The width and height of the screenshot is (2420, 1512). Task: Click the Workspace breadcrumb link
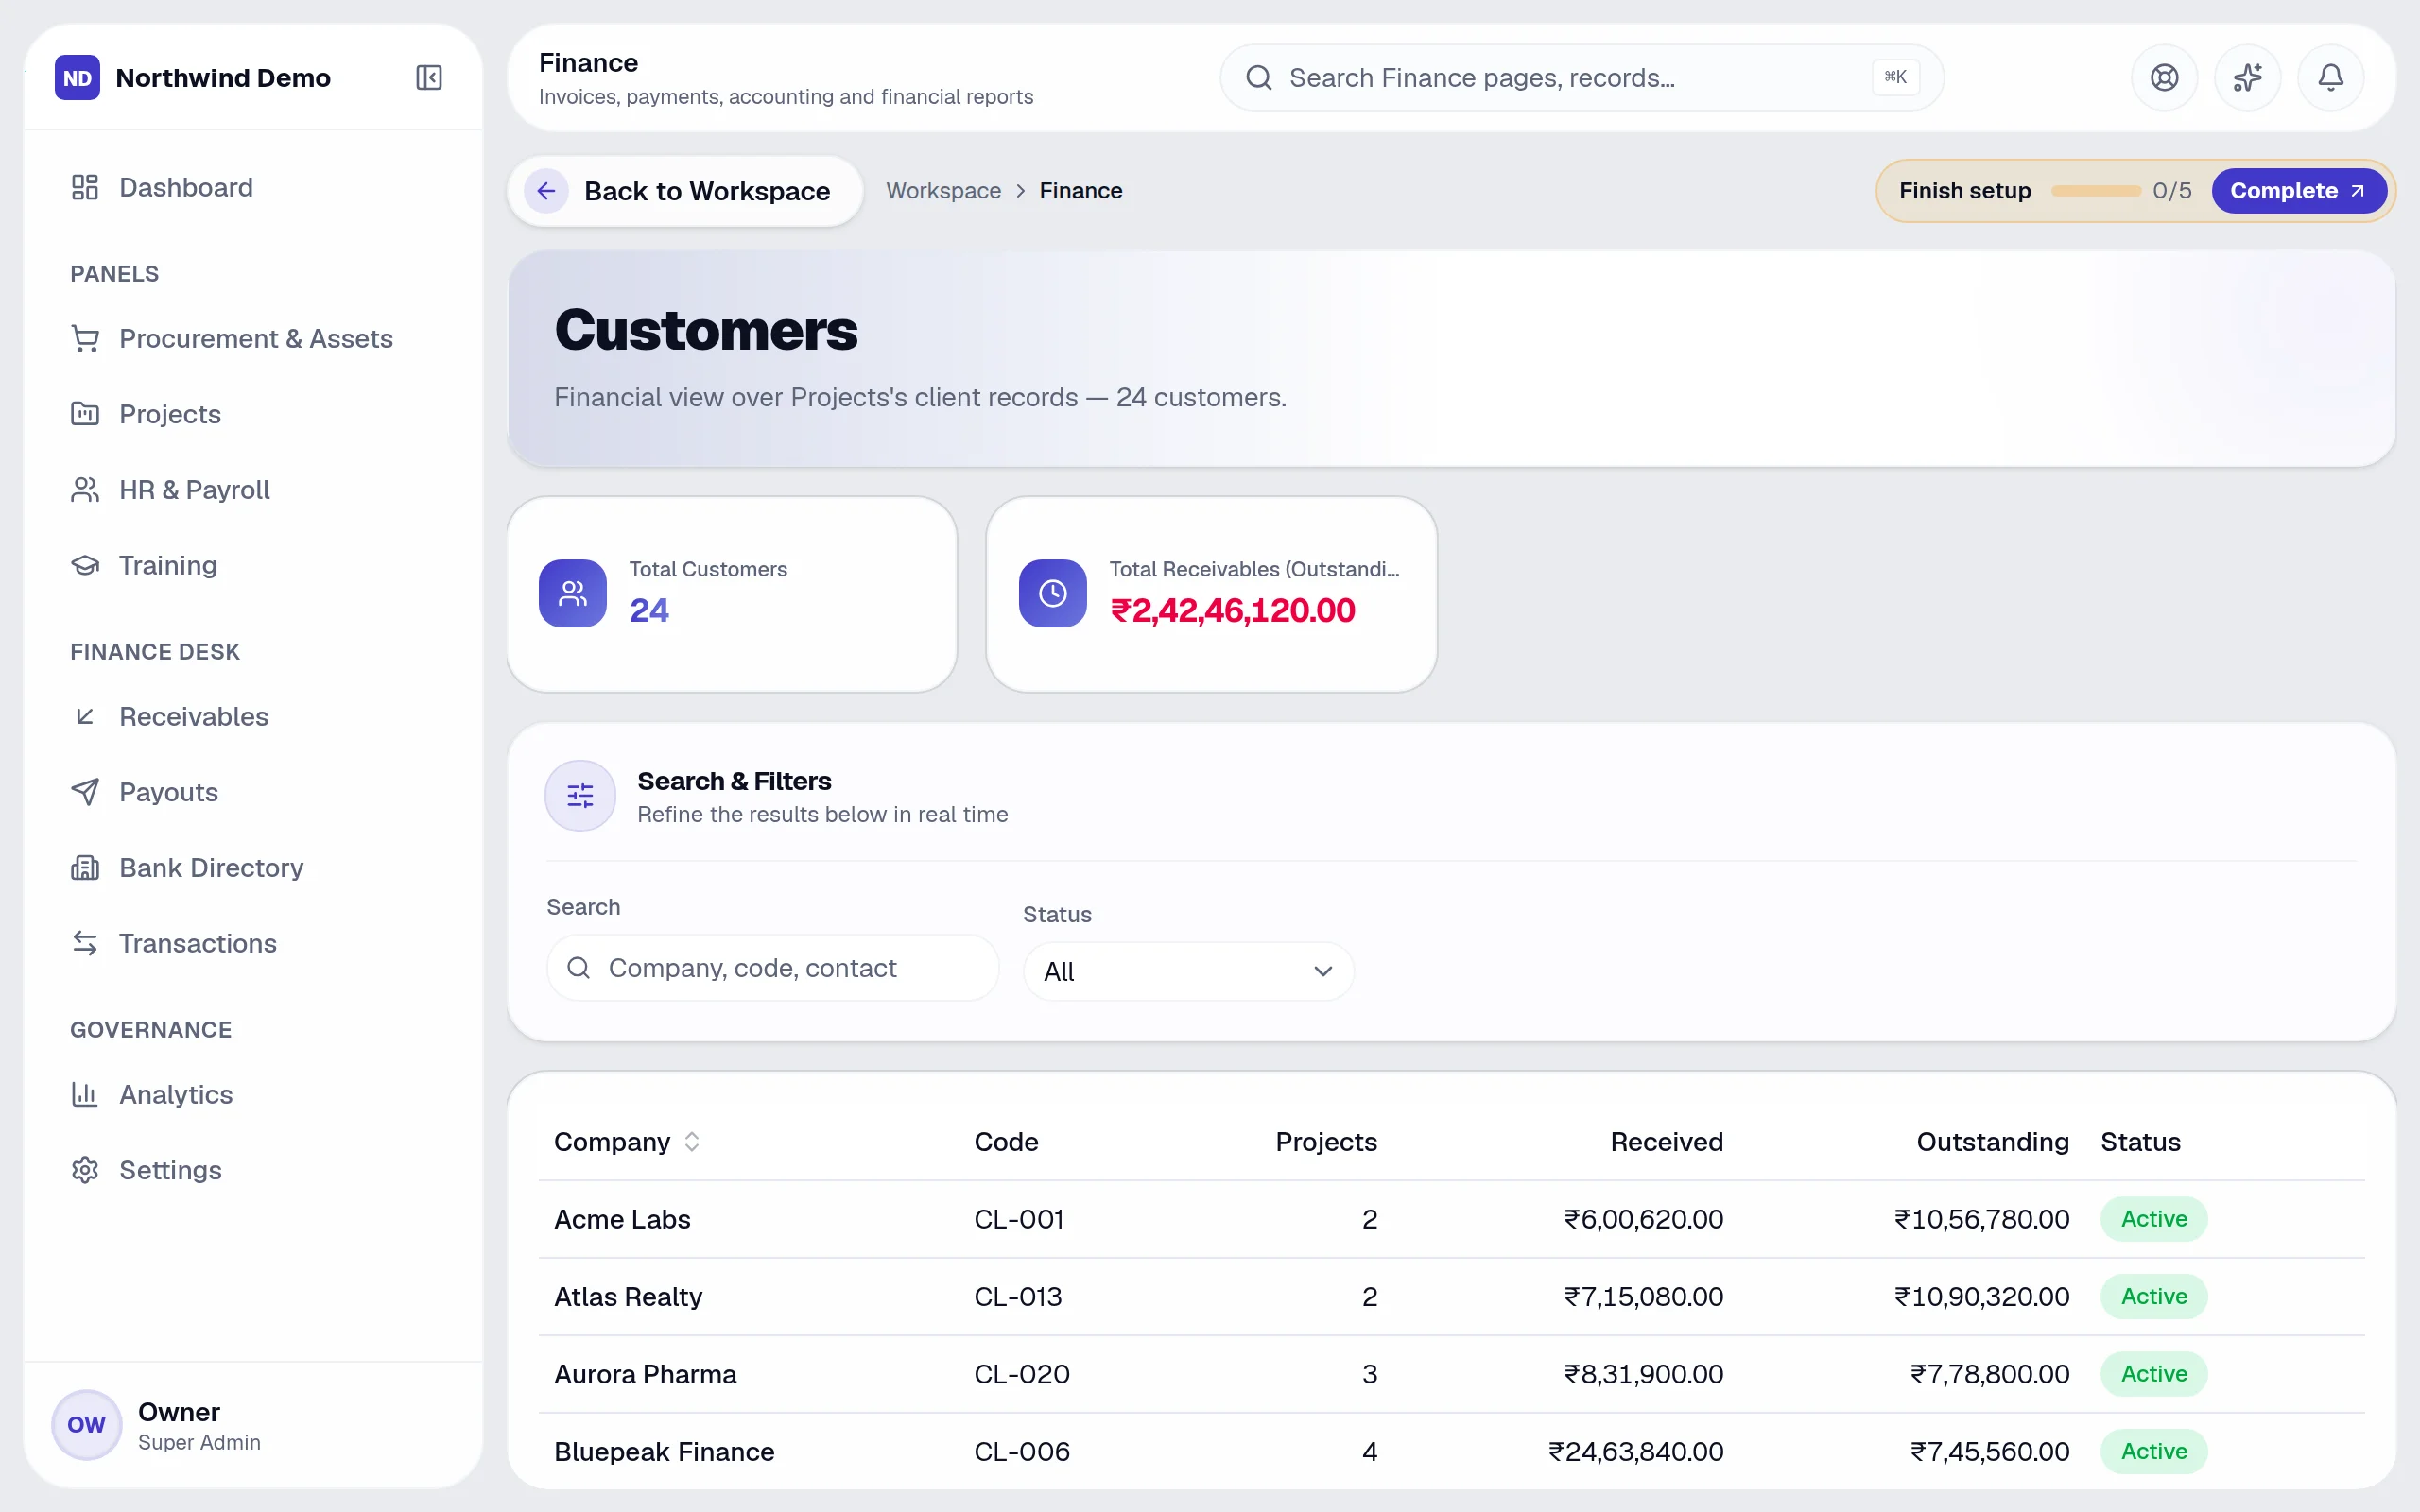(943, 191)
